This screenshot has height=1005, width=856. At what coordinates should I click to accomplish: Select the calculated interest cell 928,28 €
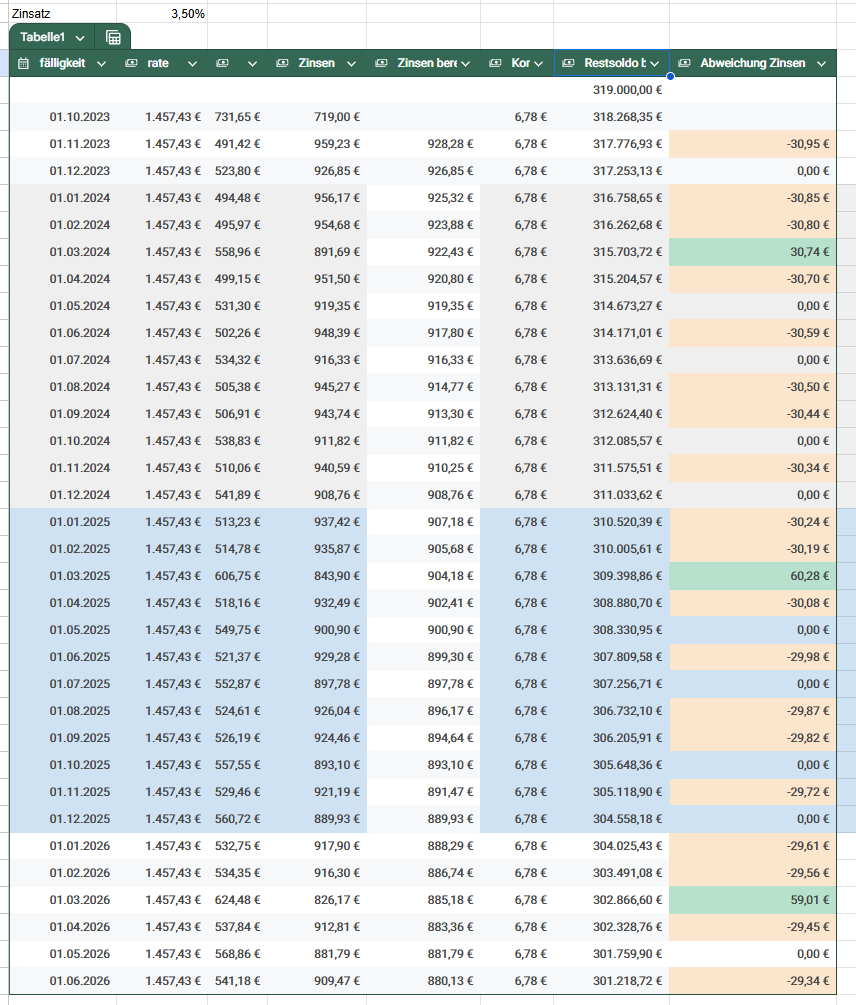[424, 144]
